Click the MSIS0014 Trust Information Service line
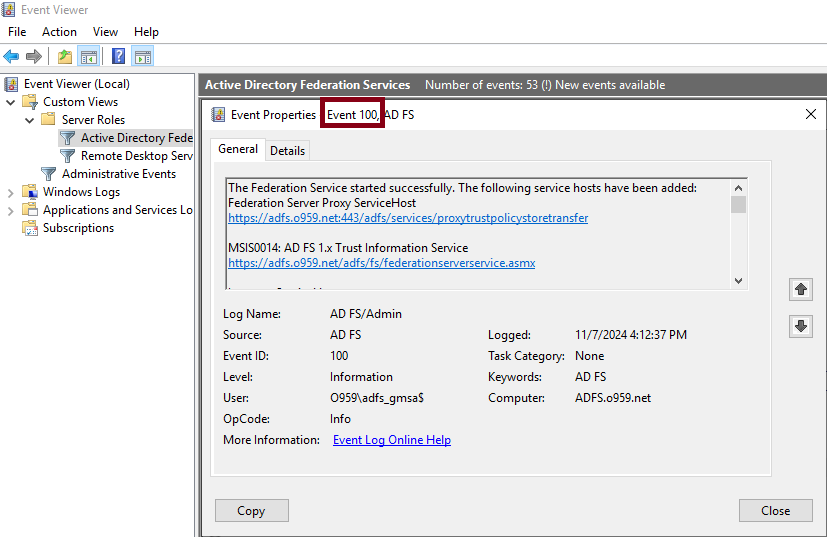The image size is (827, 537). tap(348, 248)
